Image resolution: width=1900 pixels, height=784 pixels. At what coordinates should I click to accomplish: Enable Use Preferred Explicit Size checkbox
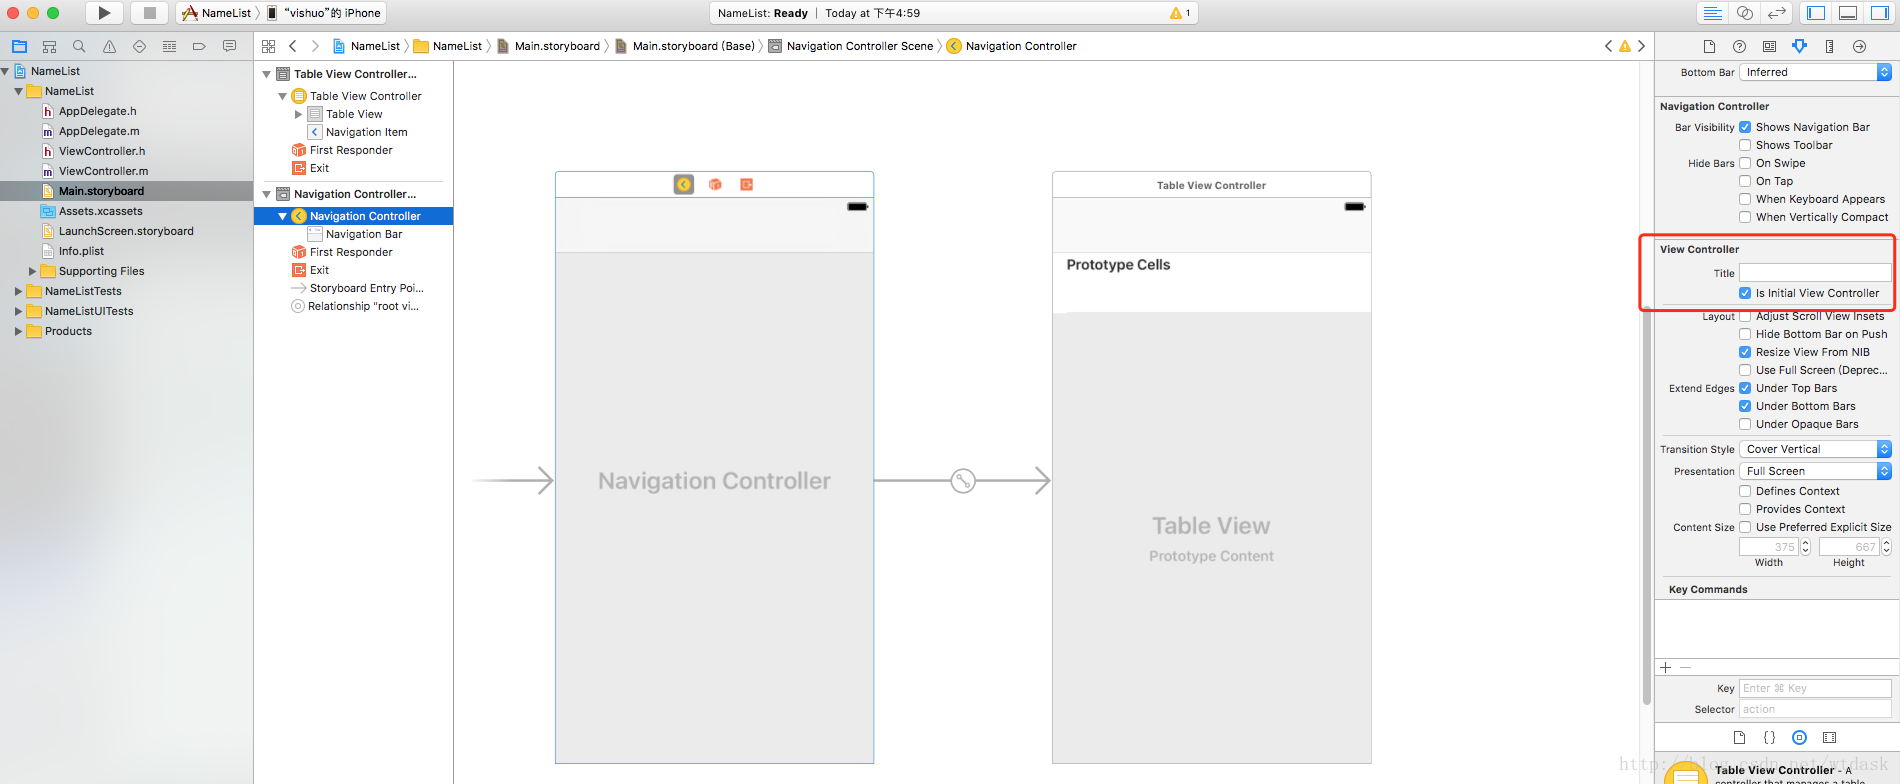tap(1745, 527)
